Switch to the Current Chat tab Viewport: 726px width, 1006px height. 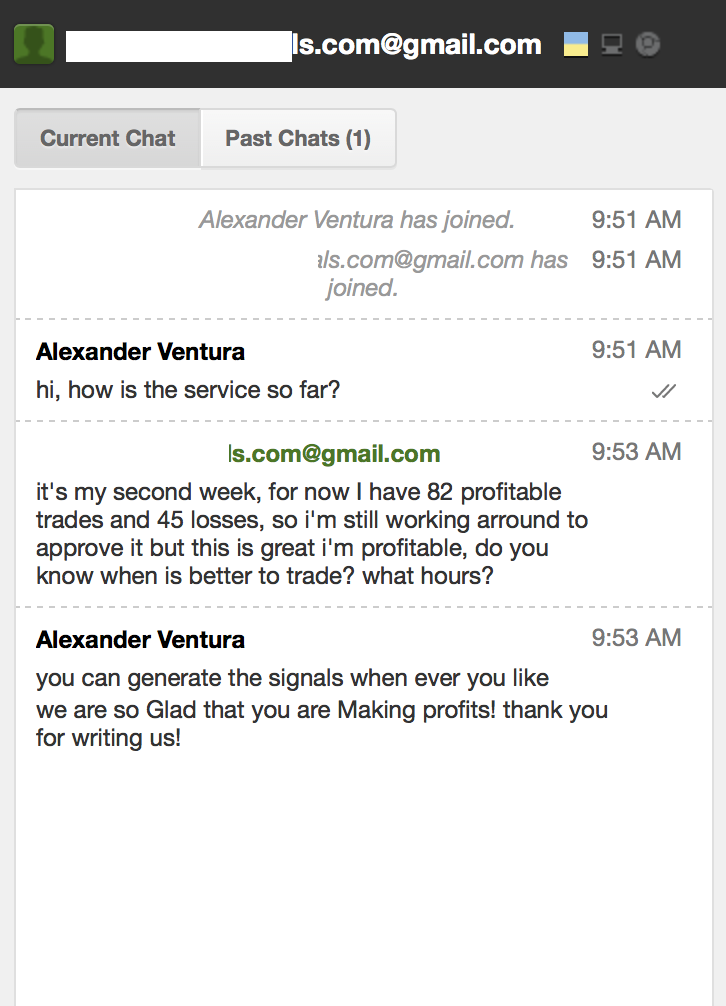[108, 139]
